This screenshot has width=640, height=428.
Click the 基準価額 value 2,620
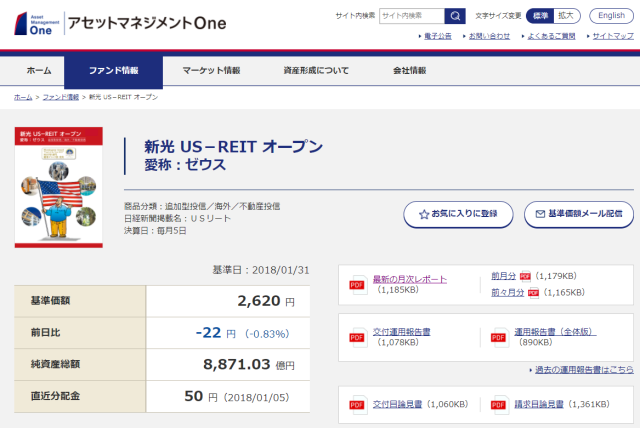(x=259, y=301)
